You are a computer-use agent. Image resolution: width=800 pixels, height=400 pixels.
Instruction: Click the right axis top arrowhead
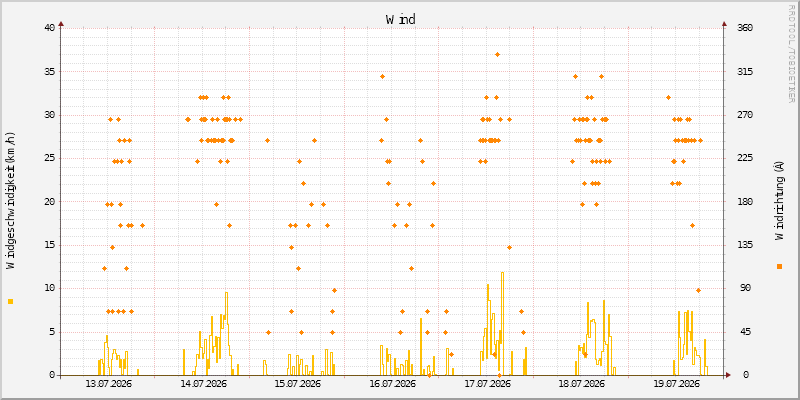coord(724,23)
